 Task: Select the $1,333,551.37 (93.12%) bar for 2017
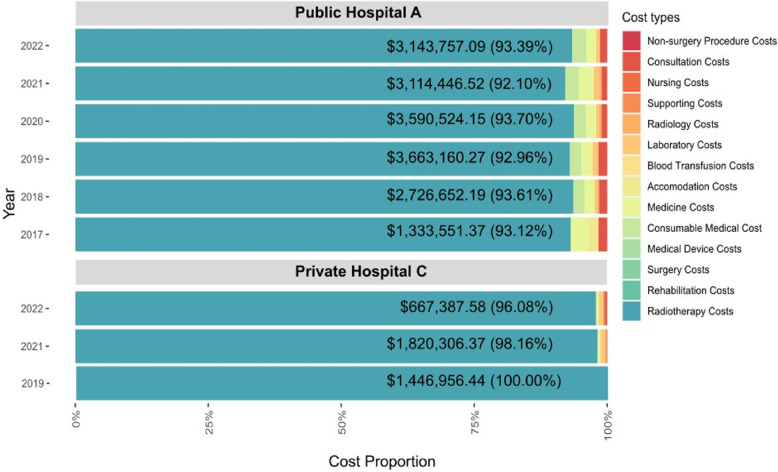click(x=323, y=234)
